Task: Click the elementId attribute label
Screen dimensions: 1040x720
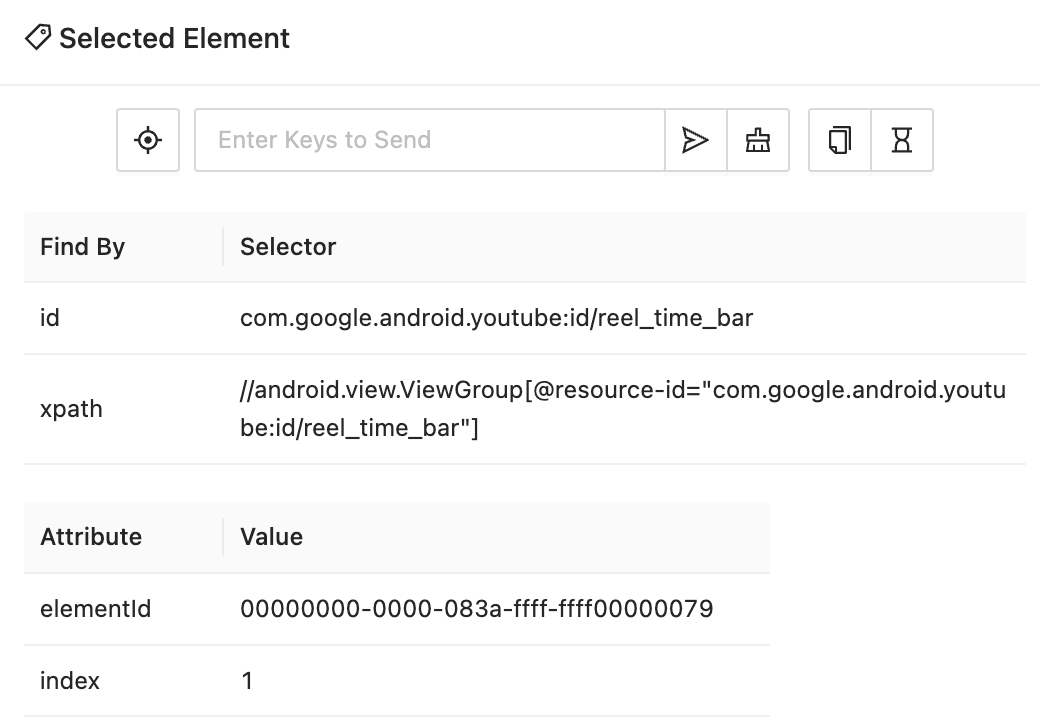Action: coord(96,609)
